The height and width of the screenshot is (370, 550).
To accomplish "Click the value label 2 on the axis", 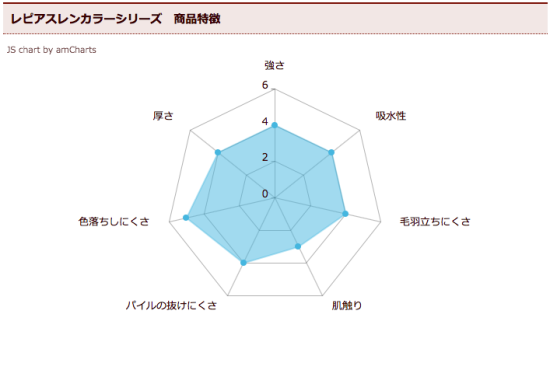I will point(265,157).
